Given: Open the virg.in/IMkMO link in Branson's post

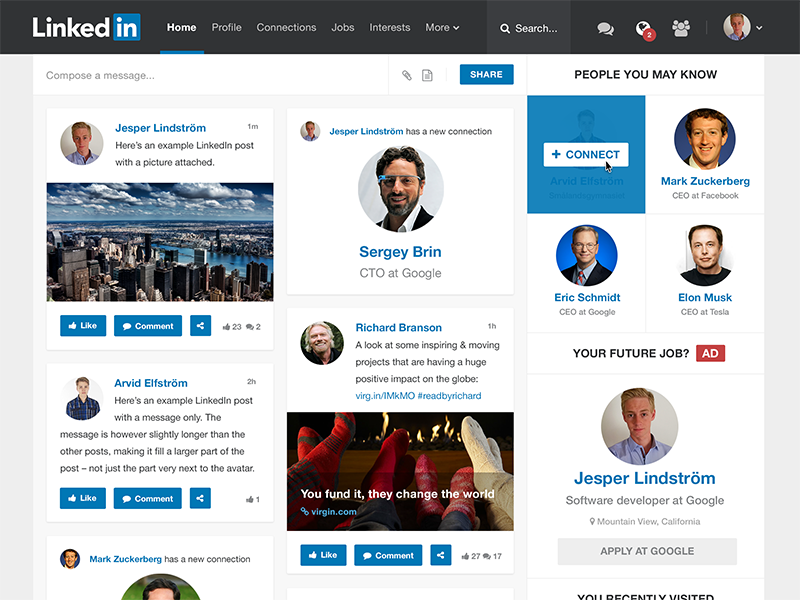Looking at the screenshot, I should coord(383,395).
